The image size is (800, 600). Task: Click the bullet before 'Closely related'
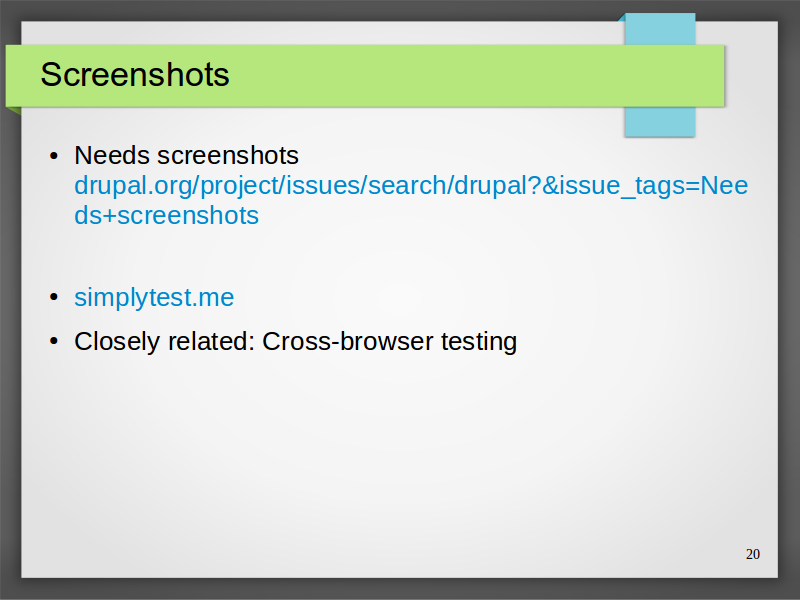54,342
